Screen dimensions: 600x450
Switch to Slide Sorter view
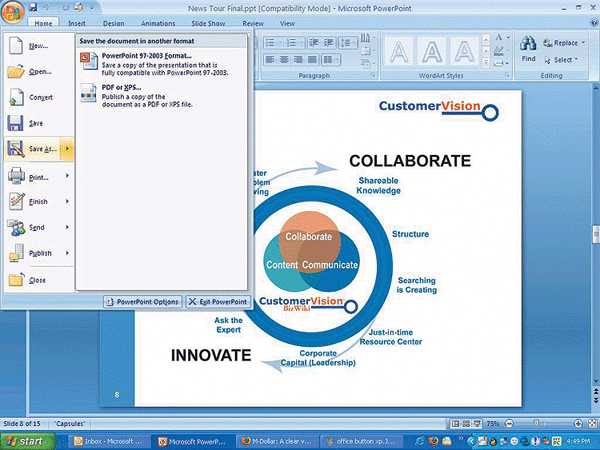click(466, 423)
